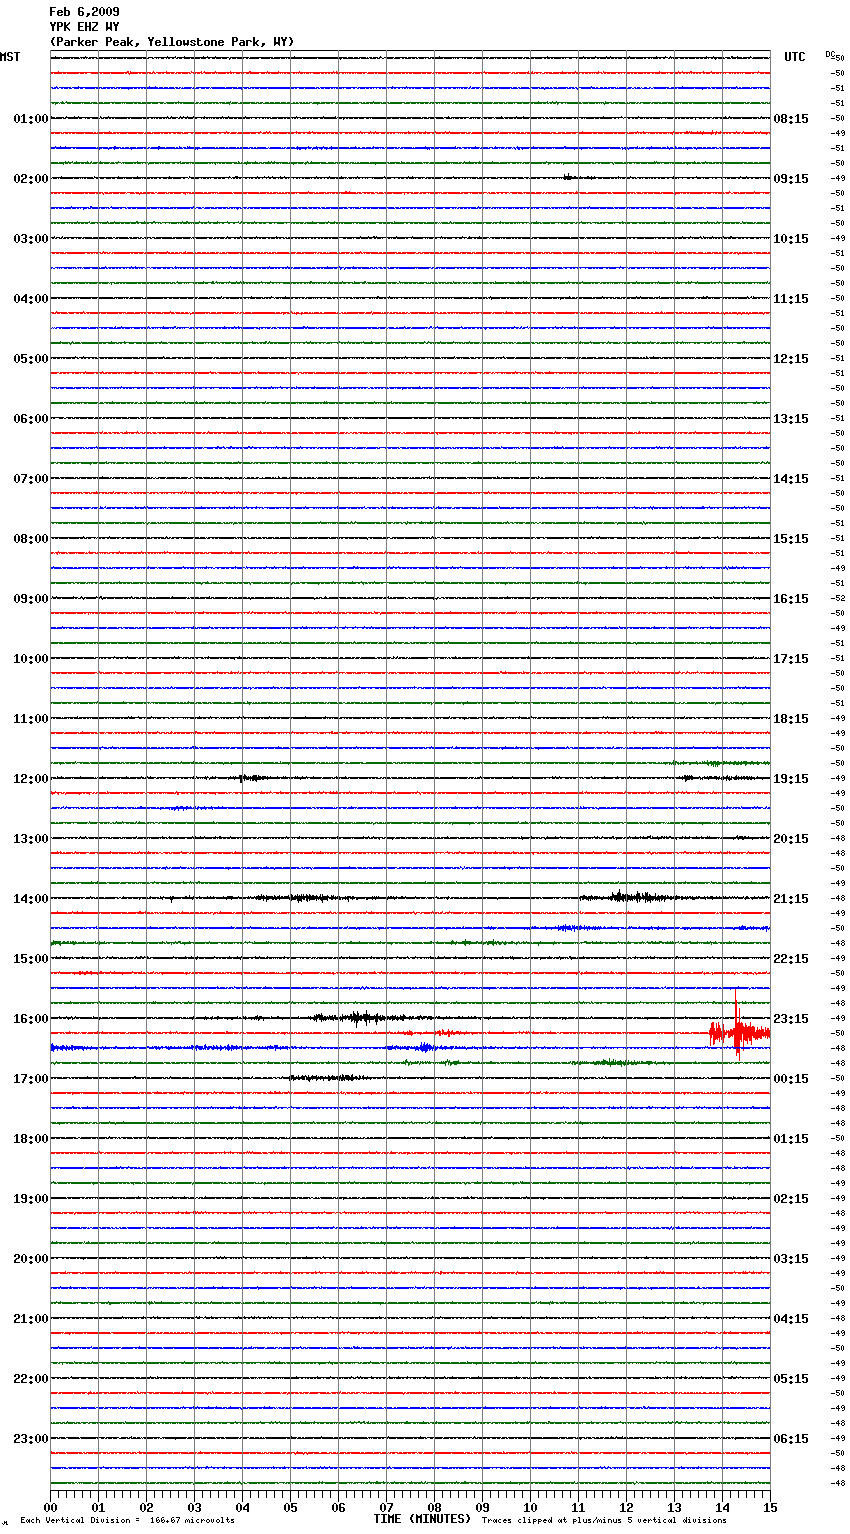Select the 13:15 UTC time label
Image resolution: width=850 pixels, height=1534 pixels.
pos(791,419)
